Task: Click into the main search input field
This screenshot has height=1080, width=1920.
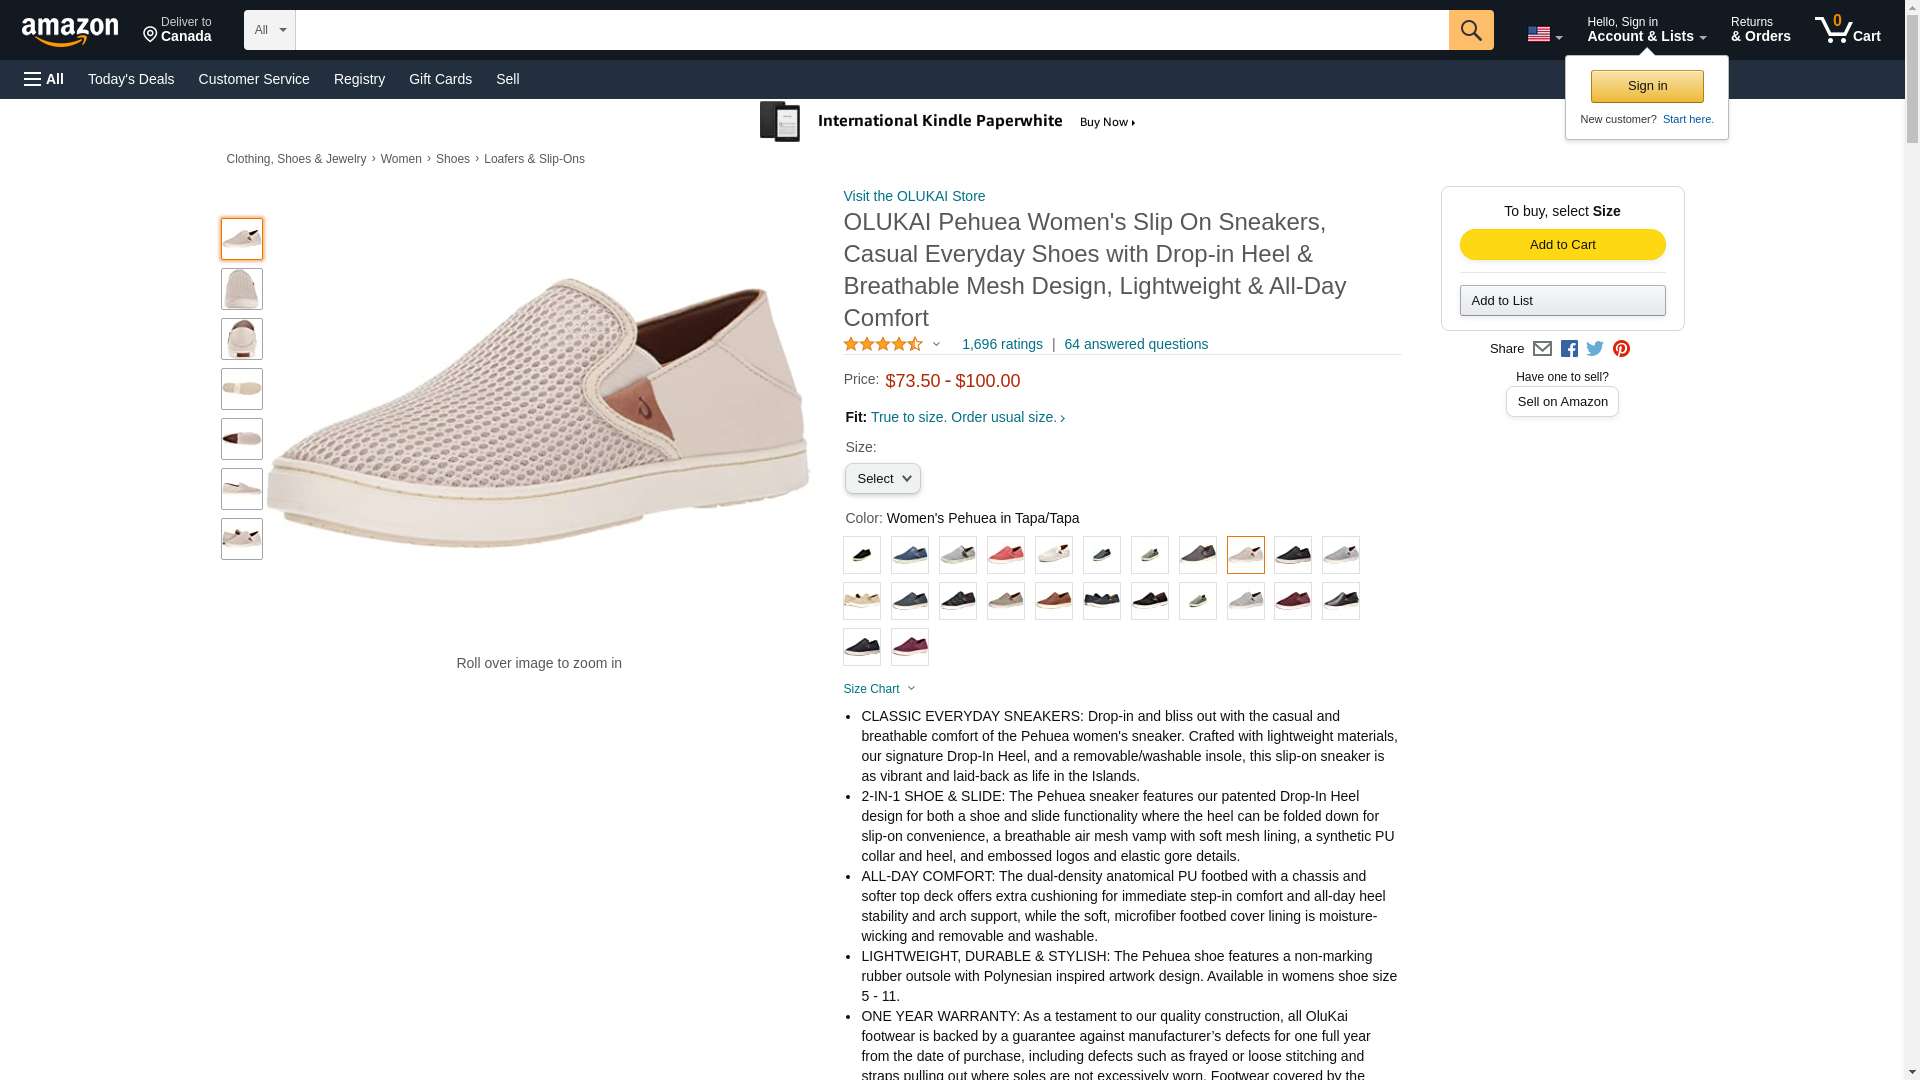Action: point(870,30)
